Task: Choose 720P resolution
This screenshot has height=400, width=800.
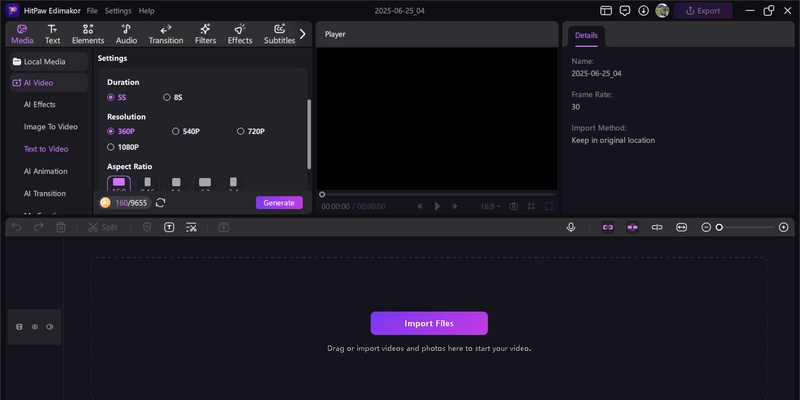Action: pos(251,131)
